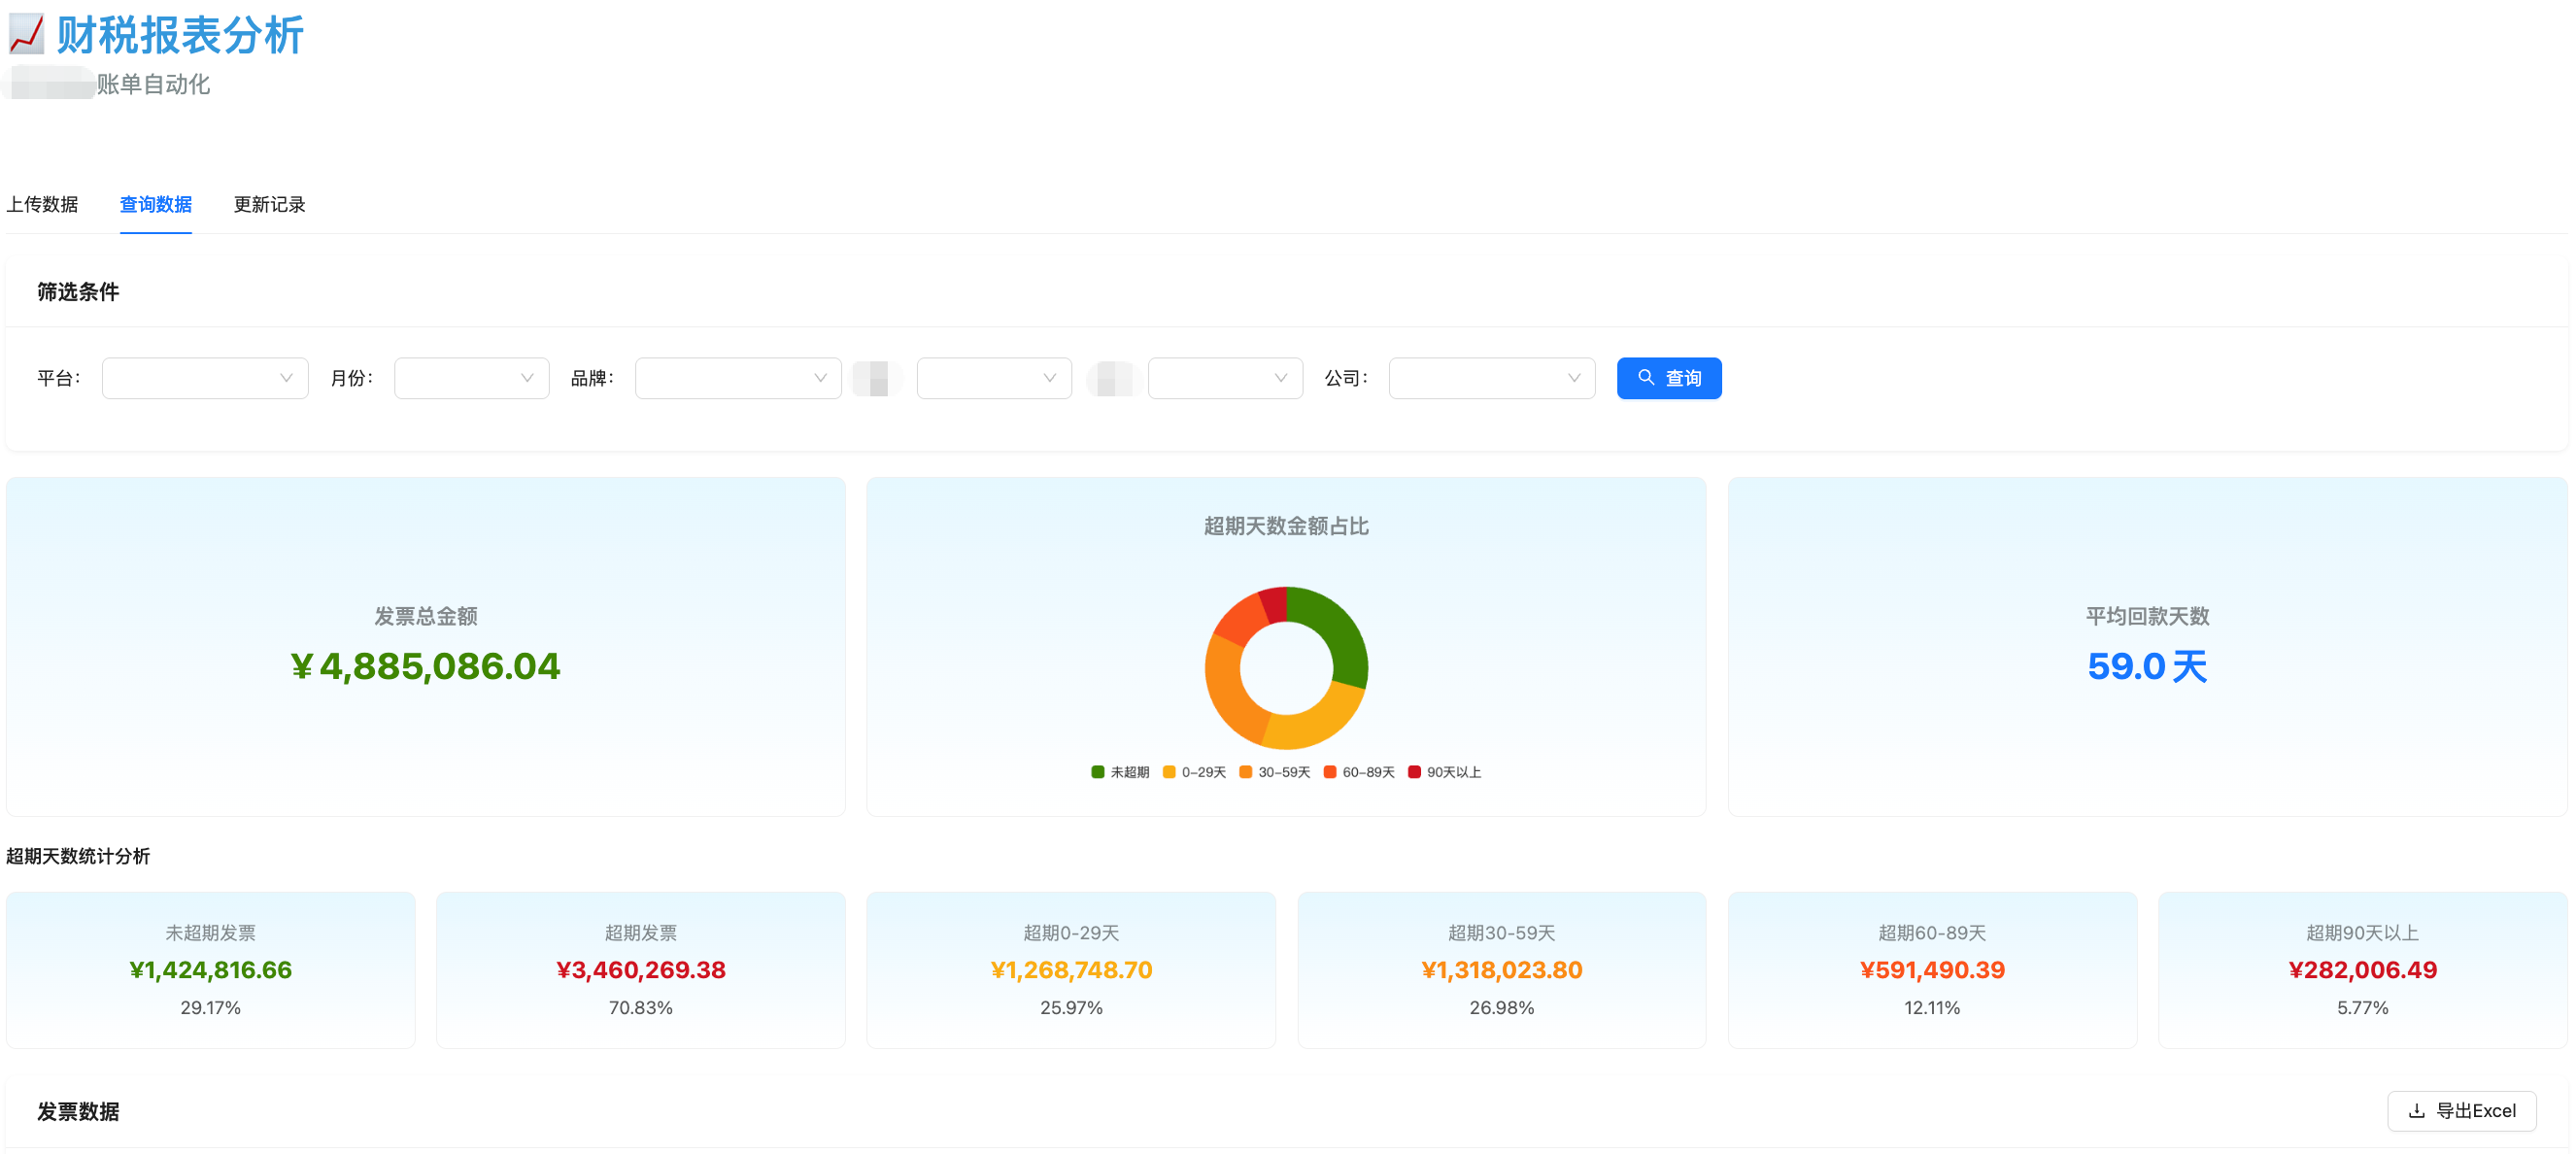This screenshot has height=1154, width=2576.
Task: Open the dropdown just before 公司 label
Action: coord(1225,378)
